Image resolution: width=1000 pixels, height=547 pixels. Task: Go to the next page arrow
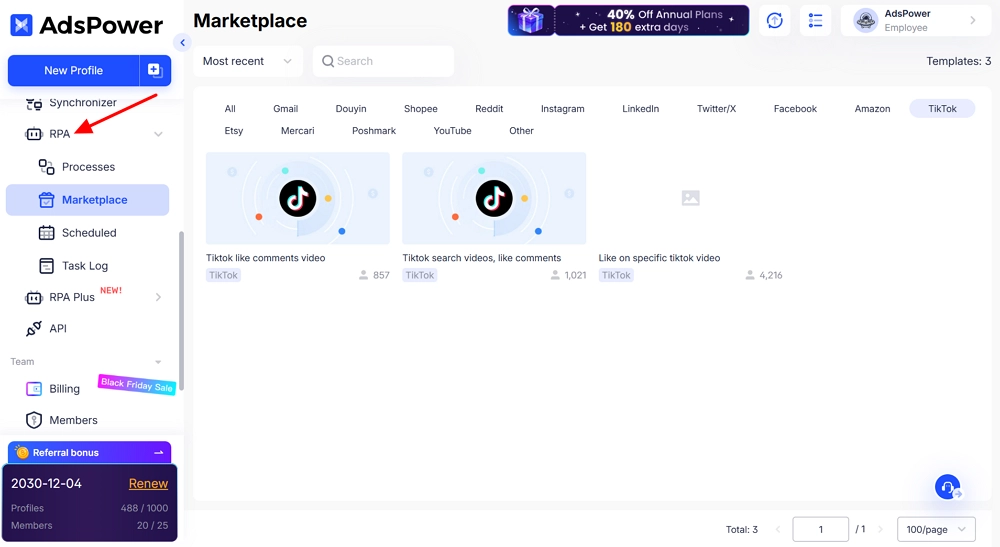point(881,529)
